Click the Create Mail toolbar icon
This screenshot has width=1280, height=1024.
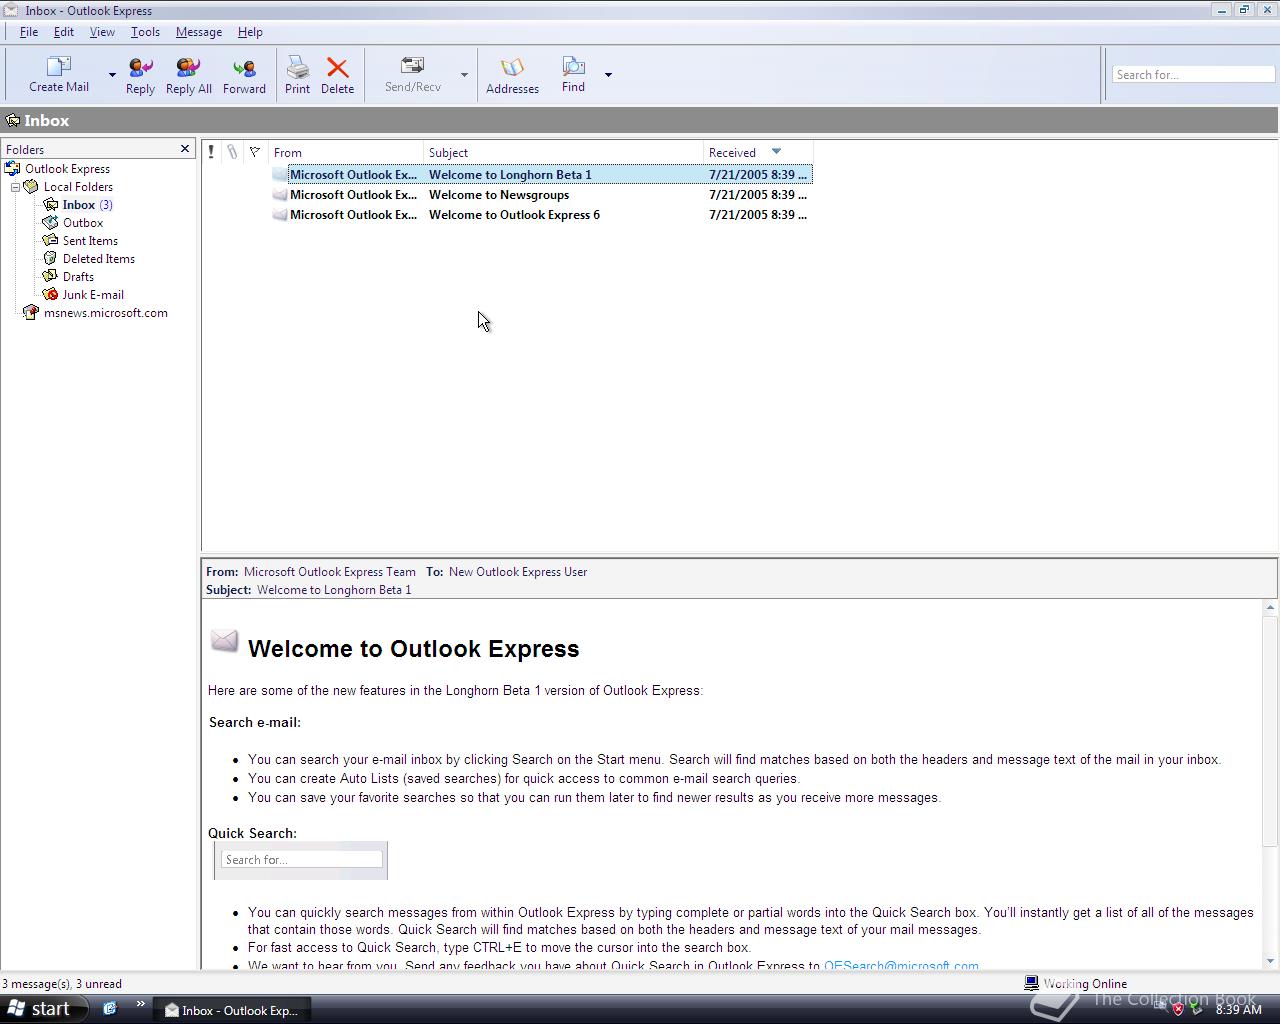(x=59, y=66)
